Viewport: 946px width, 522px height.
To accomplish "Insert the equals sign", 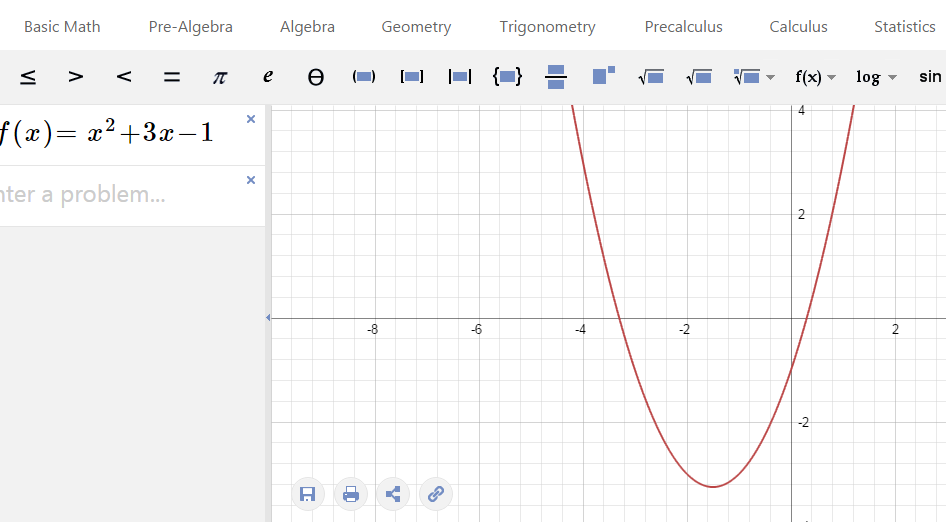I will tap(172, 77).
